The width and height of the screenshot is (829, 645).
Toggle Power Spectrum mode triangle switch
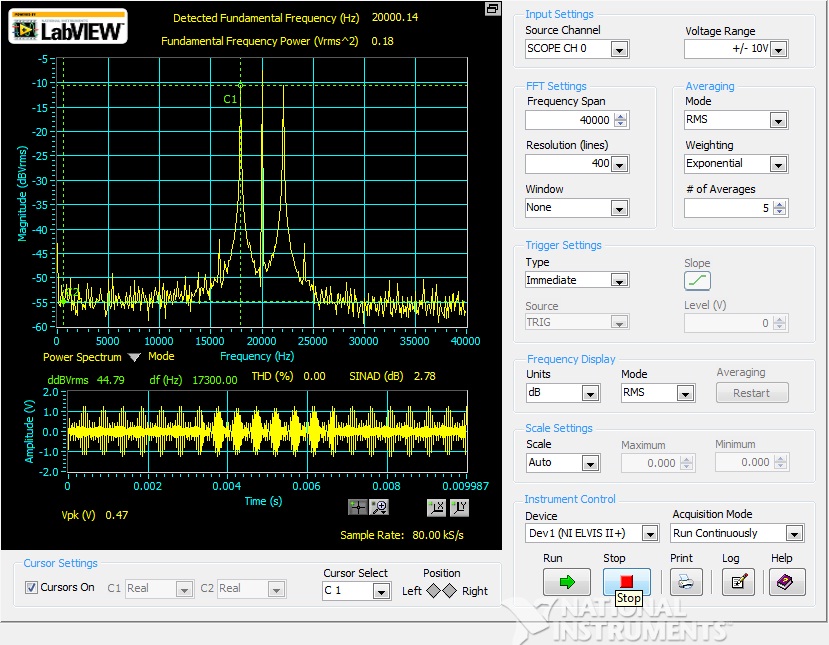134,357
